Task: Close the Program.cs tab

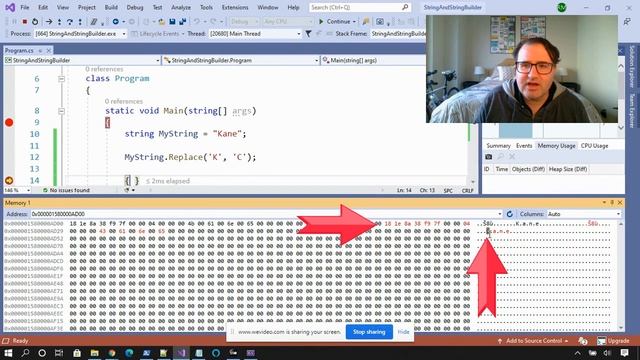Action: 49,51
